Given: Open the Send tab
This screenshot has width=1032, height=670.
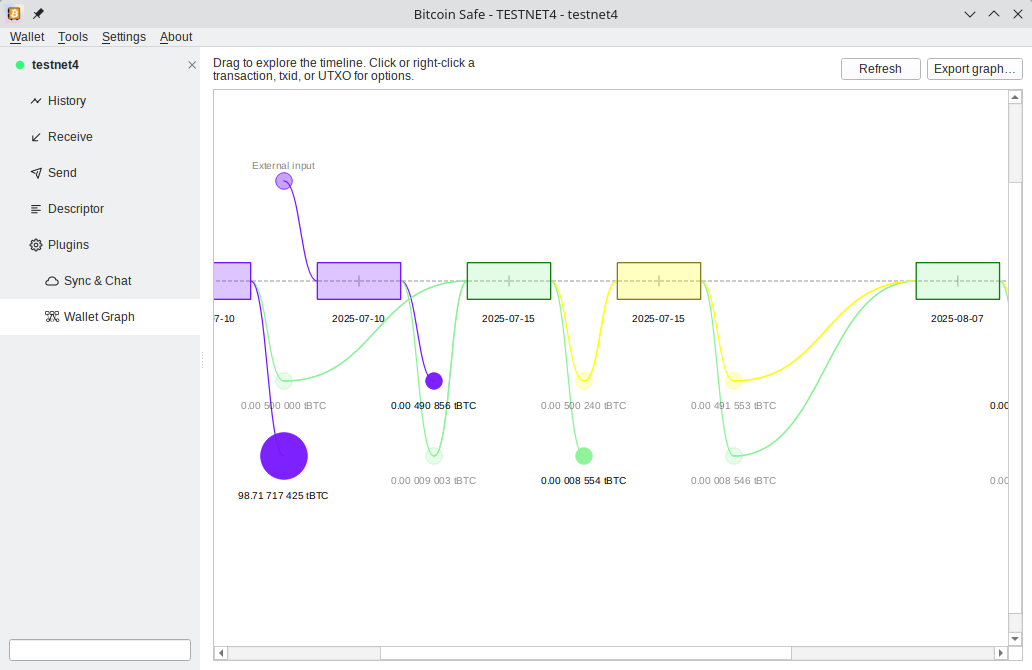Looking at the screenshot, I should 100,172.
